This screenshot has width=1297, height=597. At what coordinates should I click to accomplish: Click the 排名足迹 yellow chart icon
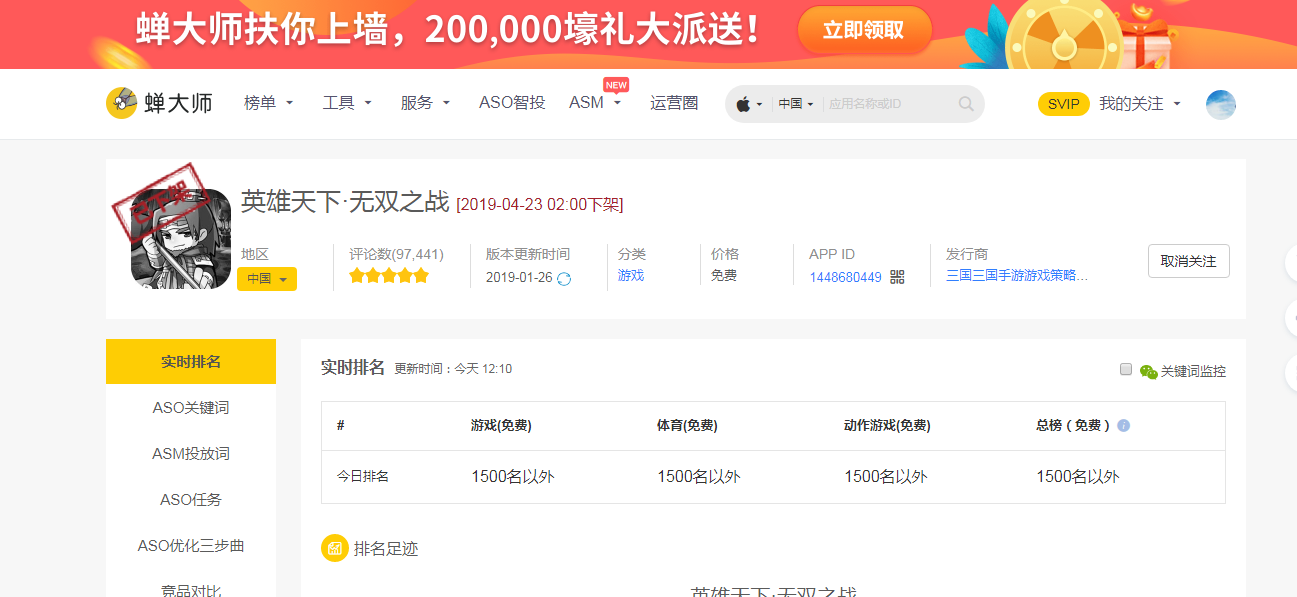click(334, 548)
